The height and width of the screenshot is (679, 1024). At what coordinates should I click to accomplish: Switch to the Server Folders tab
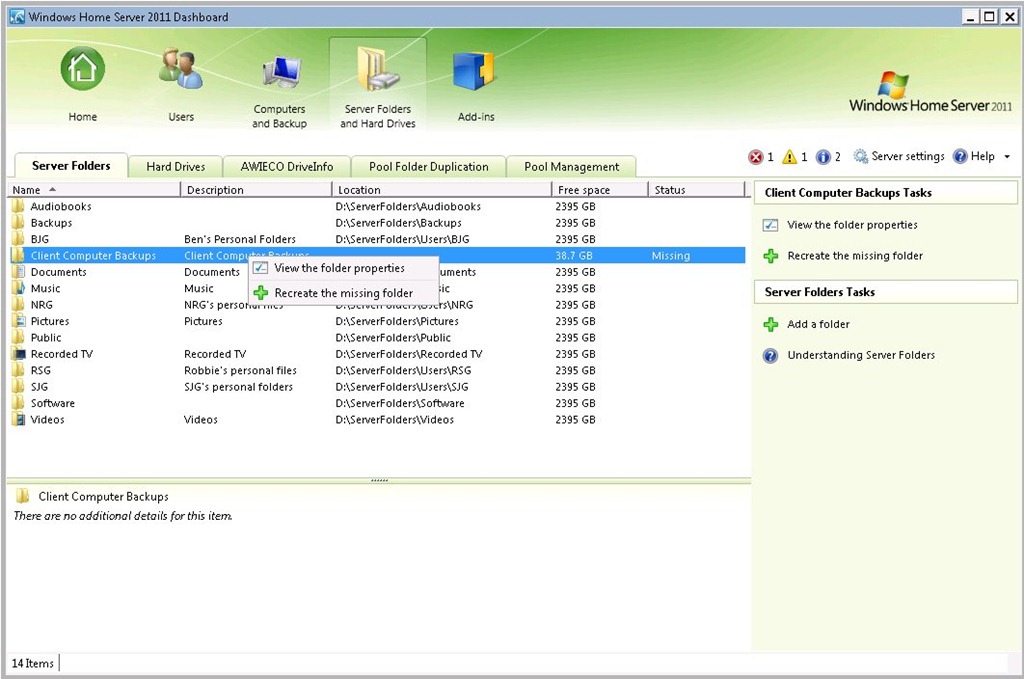[x=71, y=166]
